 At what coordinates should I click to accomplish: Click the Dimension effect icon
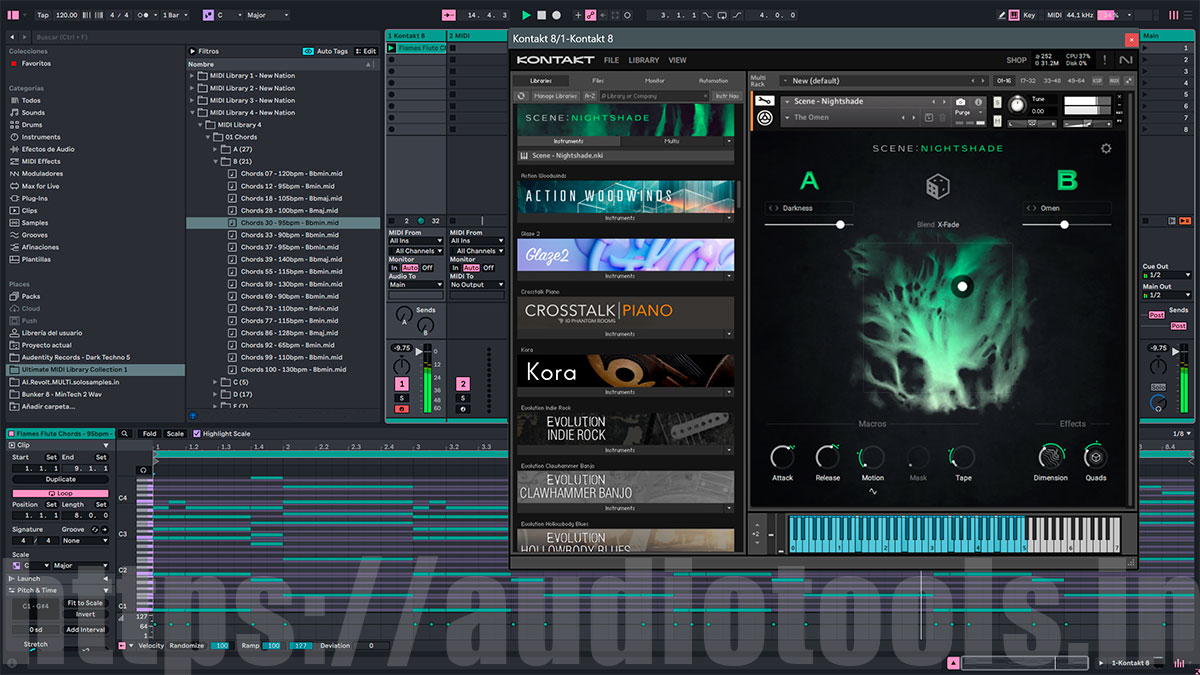click(1050, 457)
